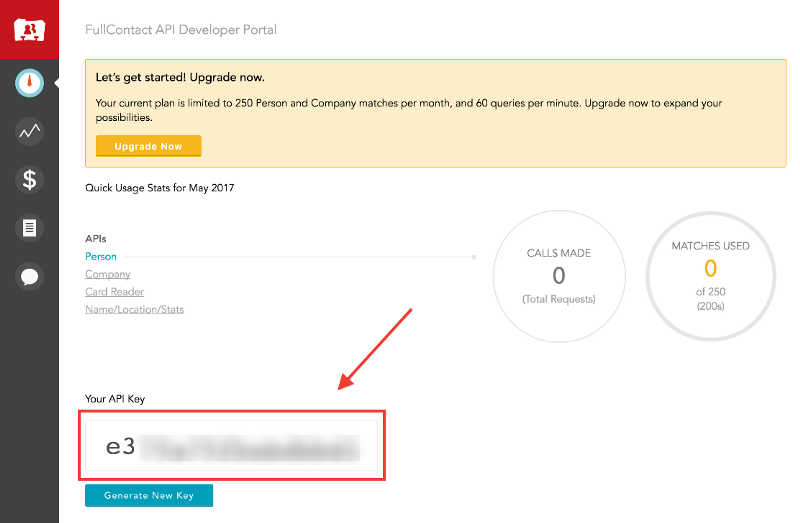Image resolution: width=800 pixels, height=523 pixels.
Task: Click the FullContact API Developer Portal title
Action: (181, 30)
